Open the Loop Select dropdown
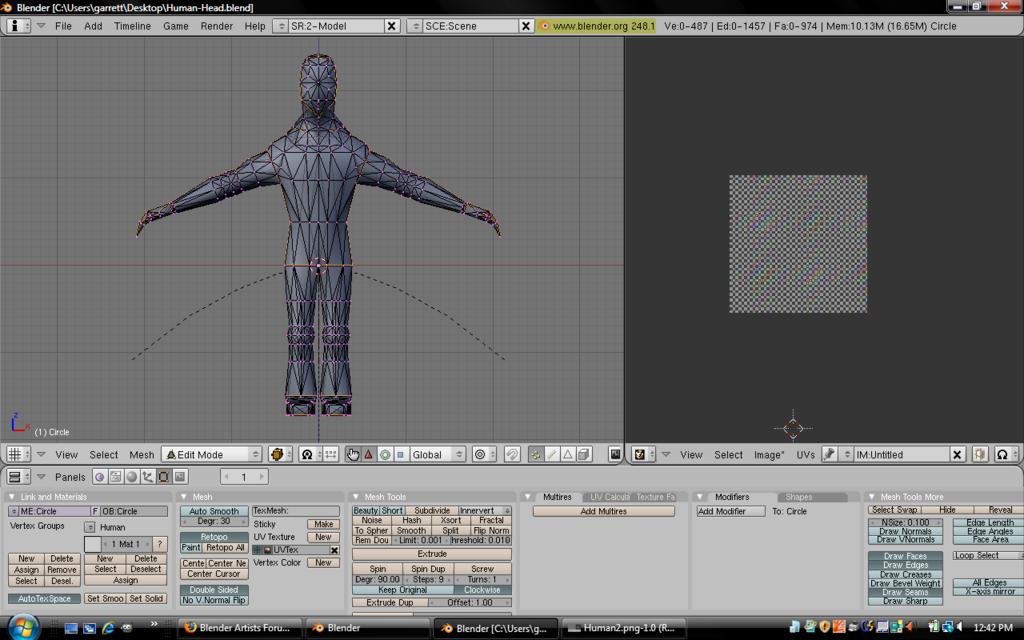The image size is (1024, 640). tap(988, 556)
